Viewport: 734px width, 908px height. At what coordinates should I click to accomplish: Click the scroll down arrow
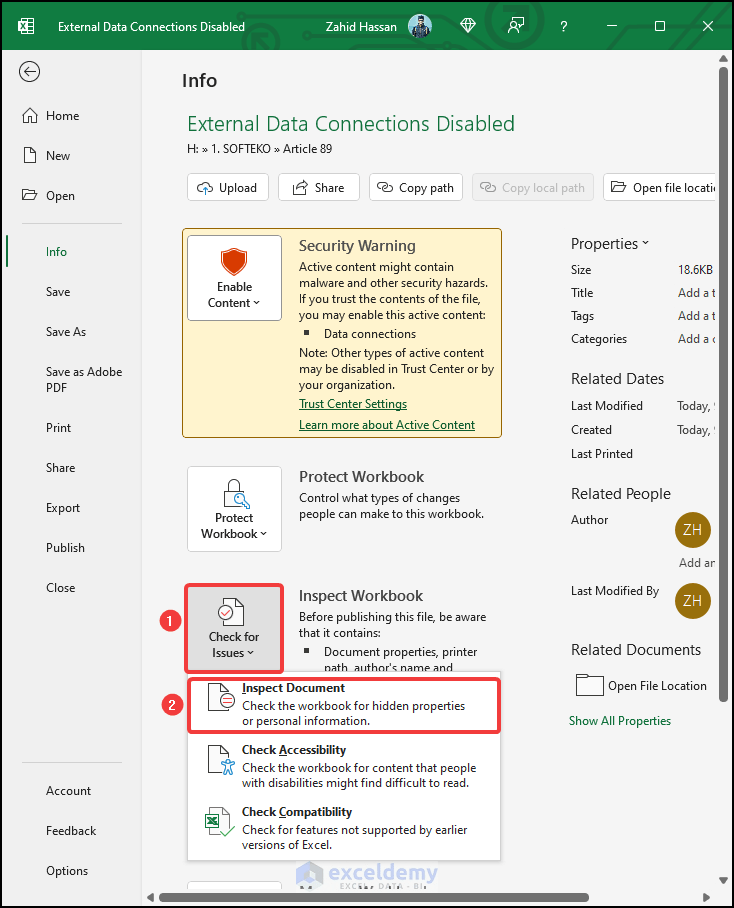723,880
